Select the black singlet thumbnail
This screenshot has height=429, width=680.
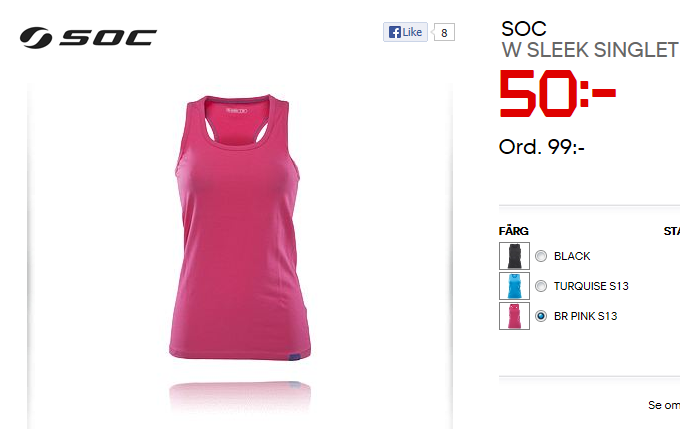[x=514, y=256]
